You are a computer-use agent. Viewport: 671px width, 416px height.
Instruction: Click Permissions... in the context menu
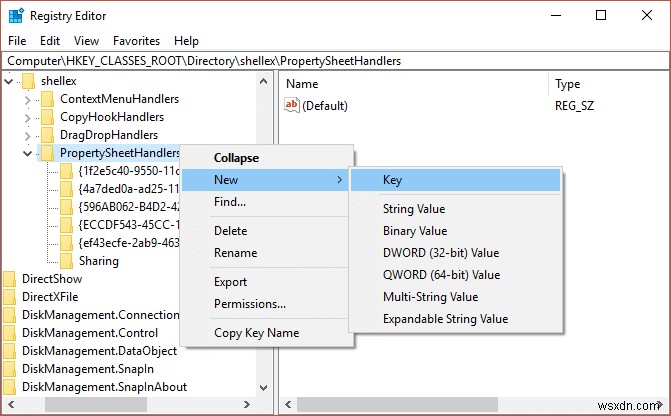[250, 304]
